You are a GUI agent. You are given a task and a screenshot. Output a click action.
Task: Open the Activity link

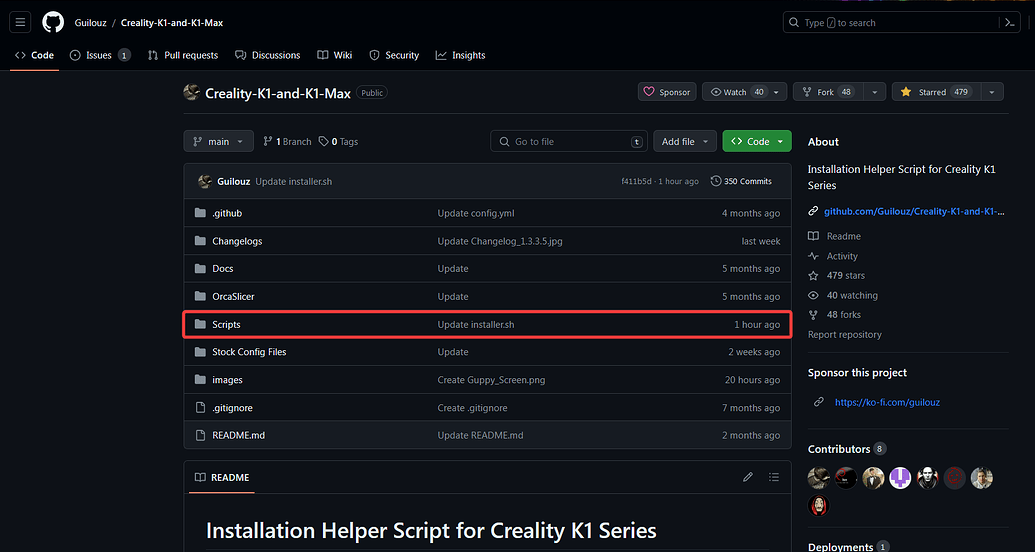point(842,256)
